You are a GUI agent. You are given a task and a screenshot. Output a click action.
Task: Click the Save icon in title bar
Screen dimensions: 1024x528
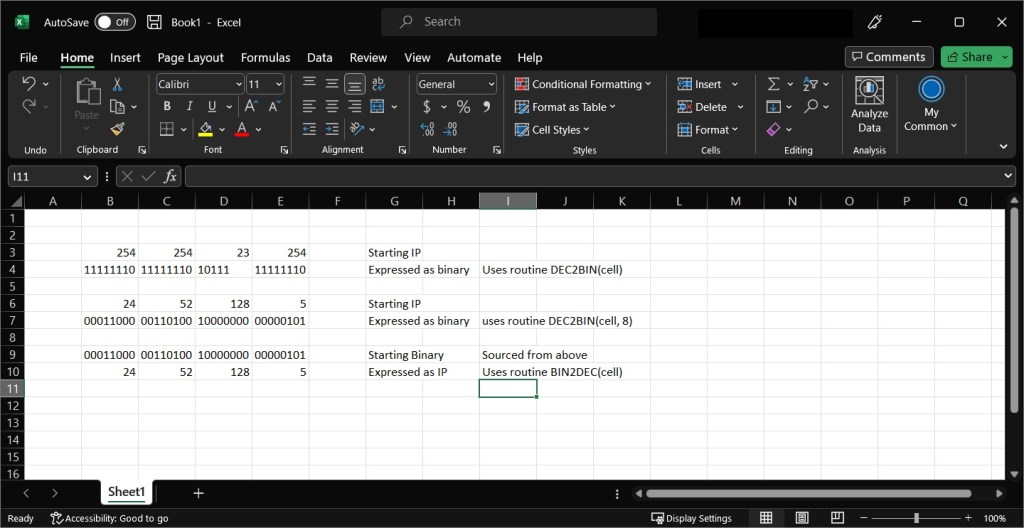[x=154, y=22]
